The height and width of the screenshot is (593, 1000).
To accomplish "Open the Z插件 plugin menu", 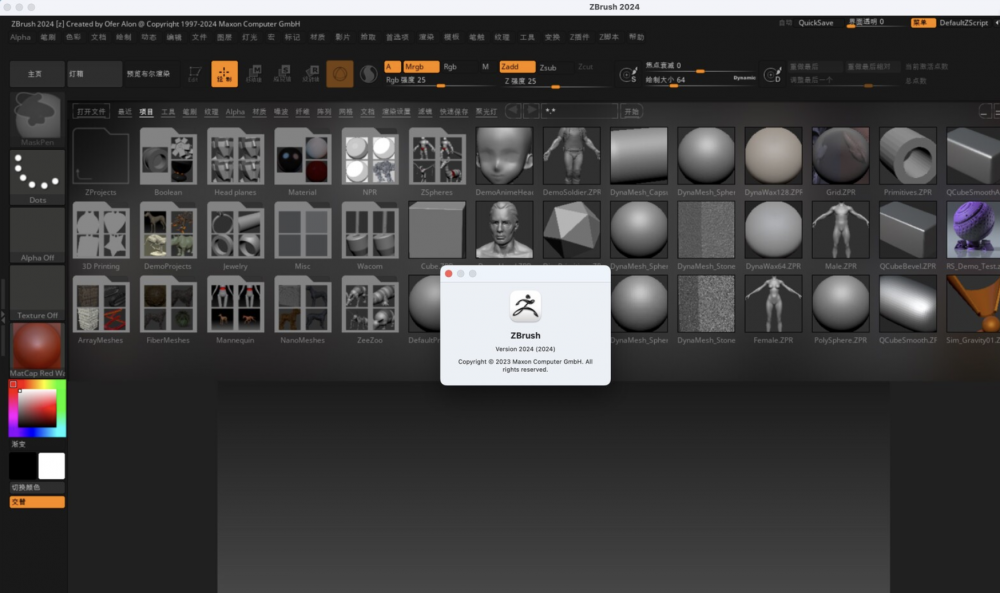I will pos(579,37).
